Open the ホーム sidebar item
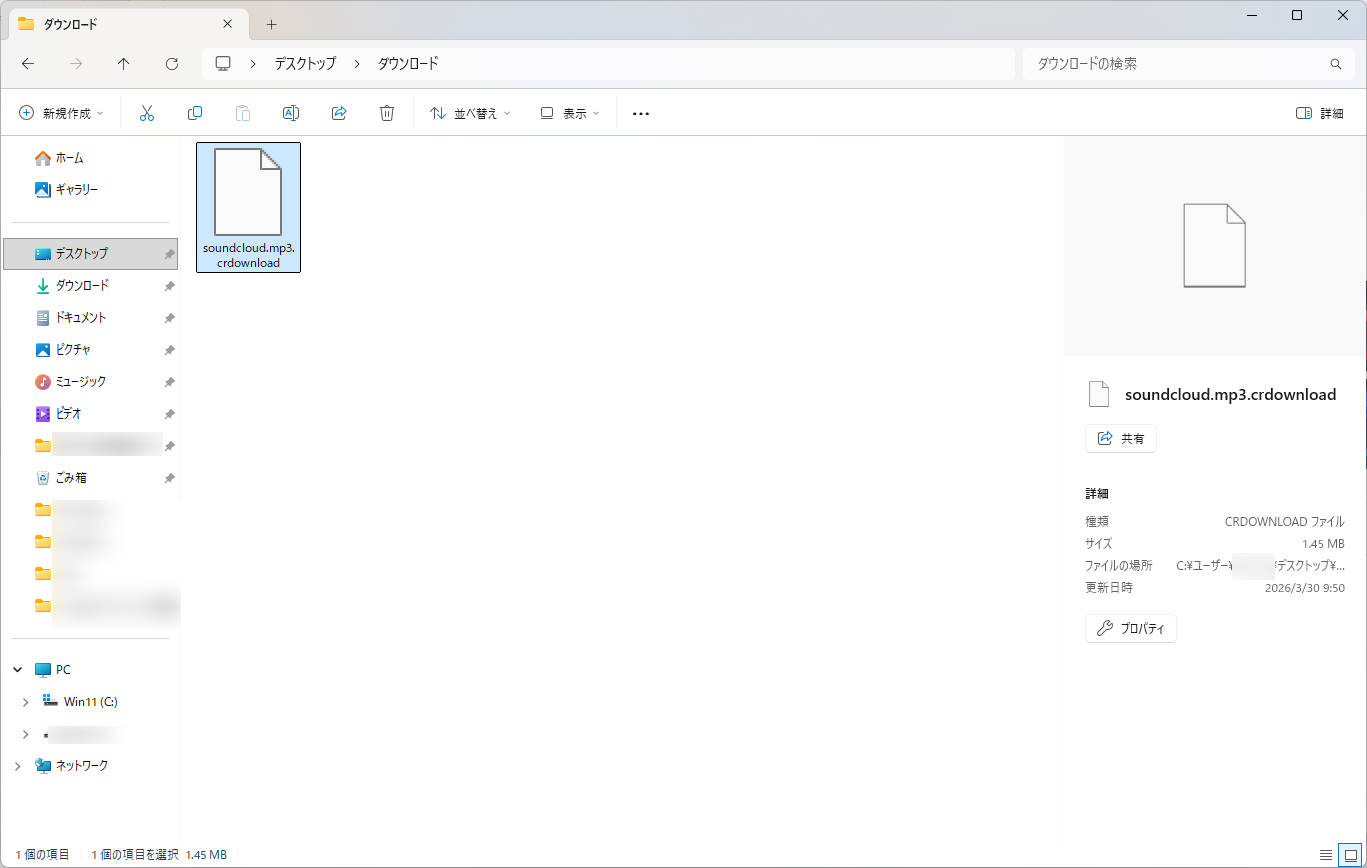 pyautogui.click(x=70, y=157)
